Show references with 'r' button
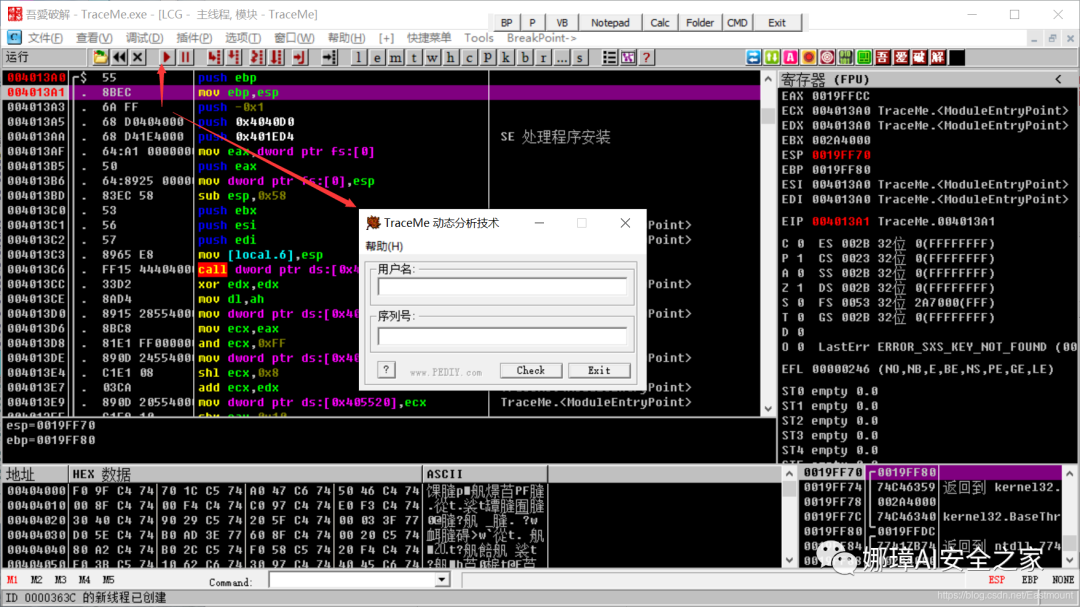 coord(543,57)
